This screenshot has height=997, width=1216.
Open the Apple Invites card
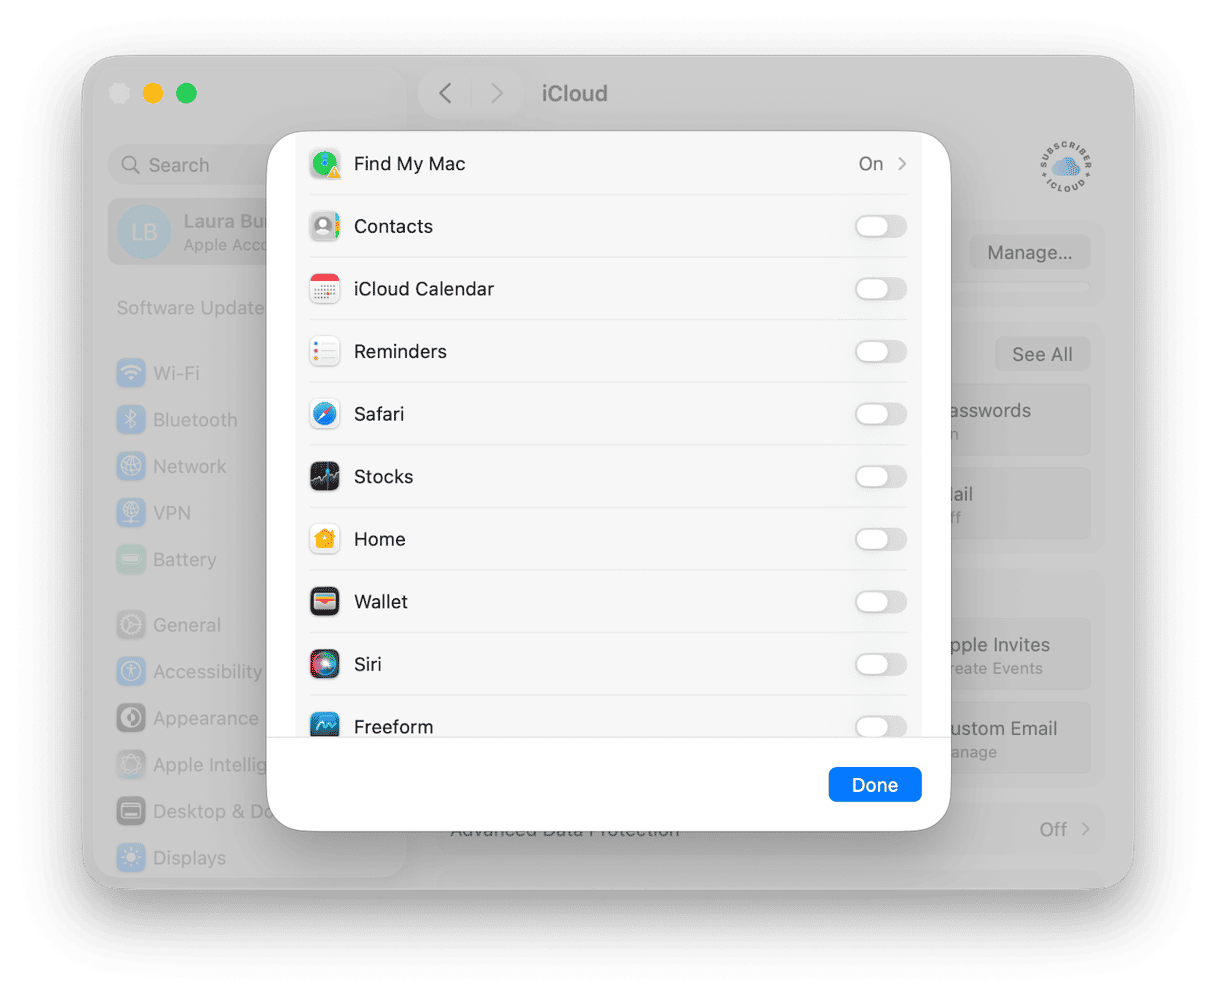(1020, 654)
